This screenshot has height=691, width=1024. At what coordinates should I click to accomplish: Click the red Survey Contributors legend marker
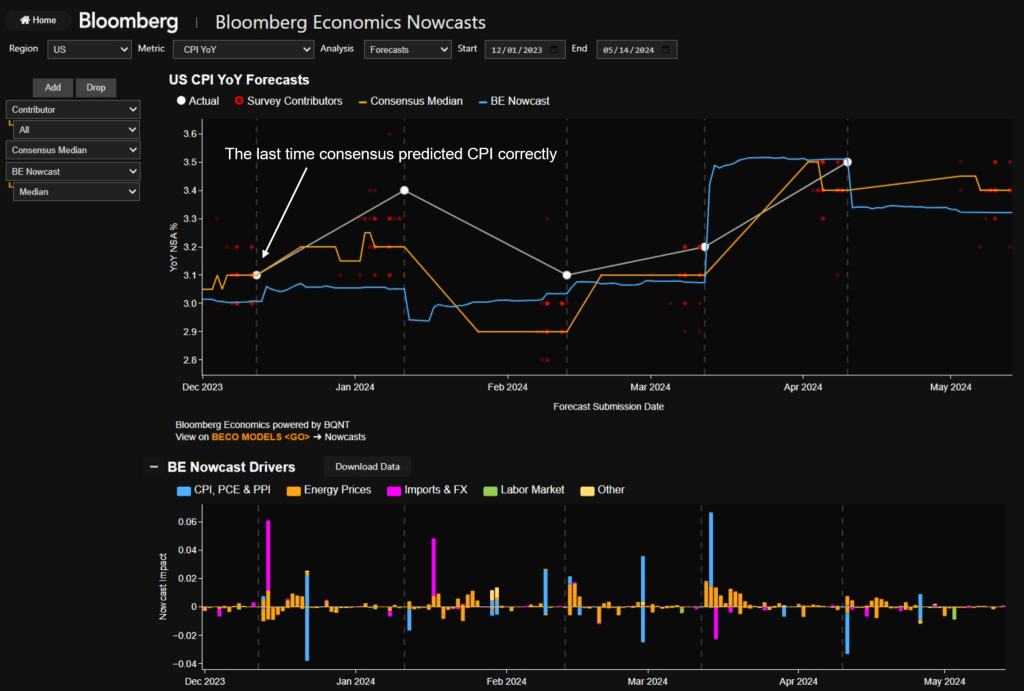(238, 101)
